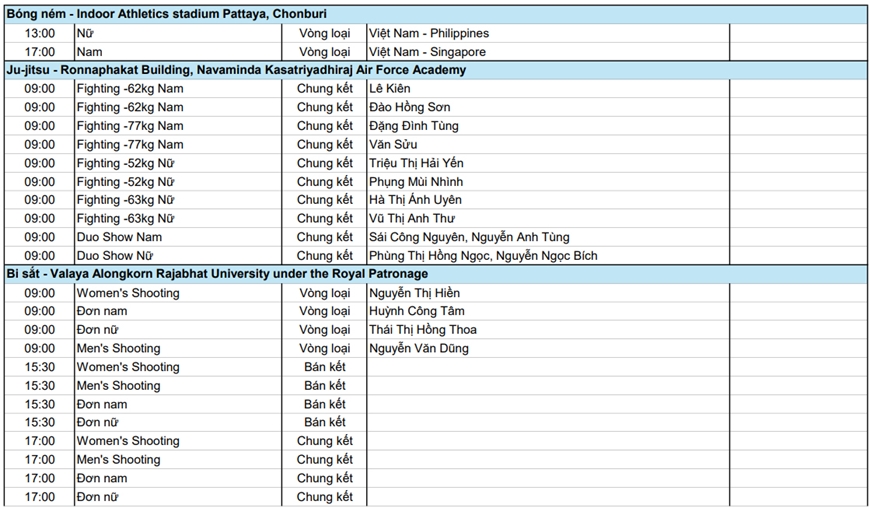Select the Việt Nam - Philippines match cell
870x508 pixels.
[x=429, y=33]
